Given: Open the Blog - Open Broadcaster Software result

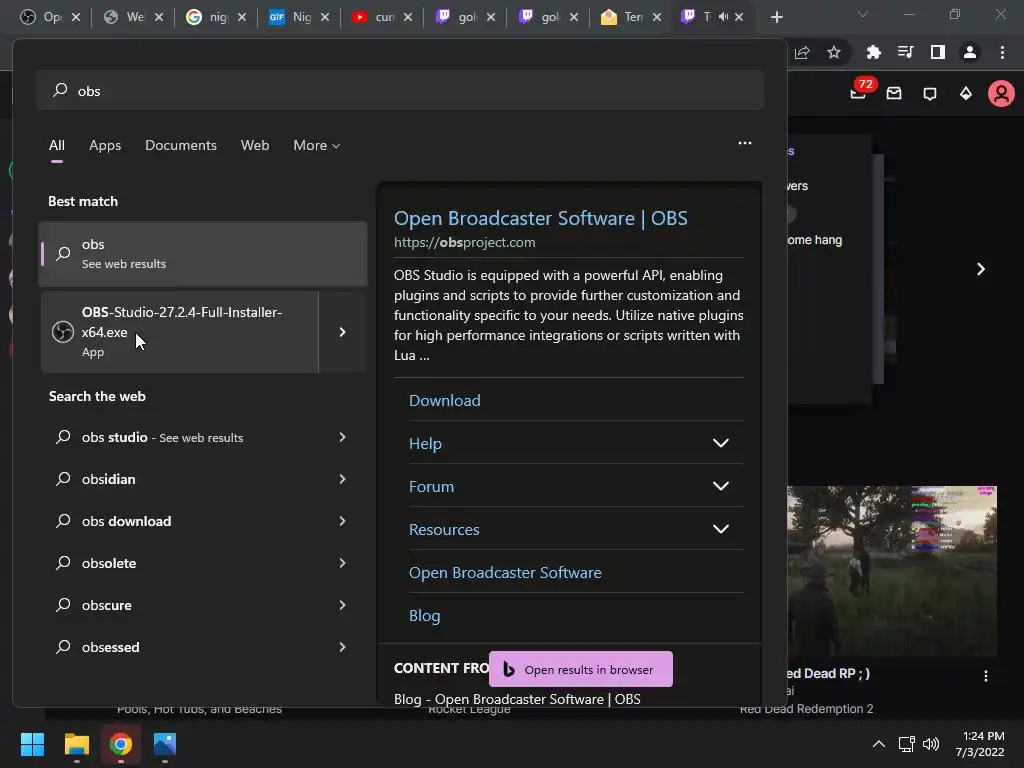Looking at the screenshot, I should pyautogui.click(x=517, y=699).
